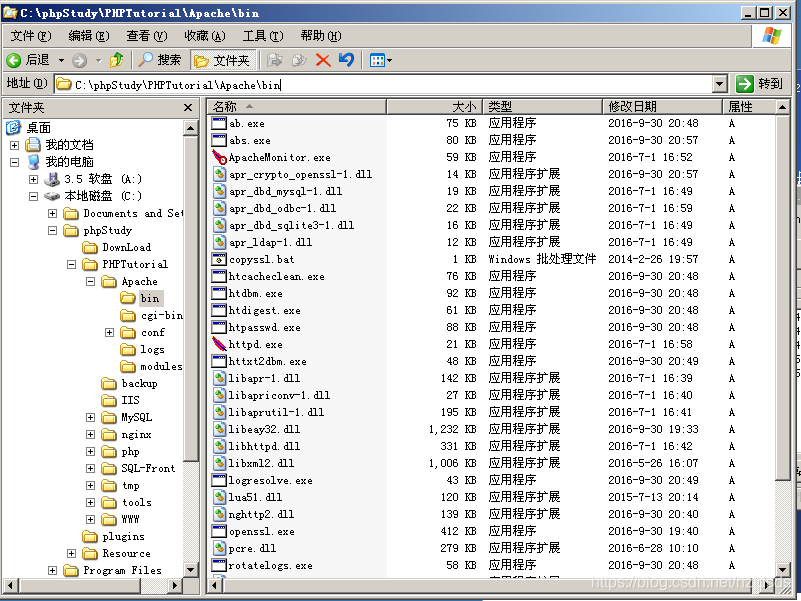Click folder tree scrollbar up arrow
The width and height of the screenshot is (801, 601).
click(x=191, y=128)
